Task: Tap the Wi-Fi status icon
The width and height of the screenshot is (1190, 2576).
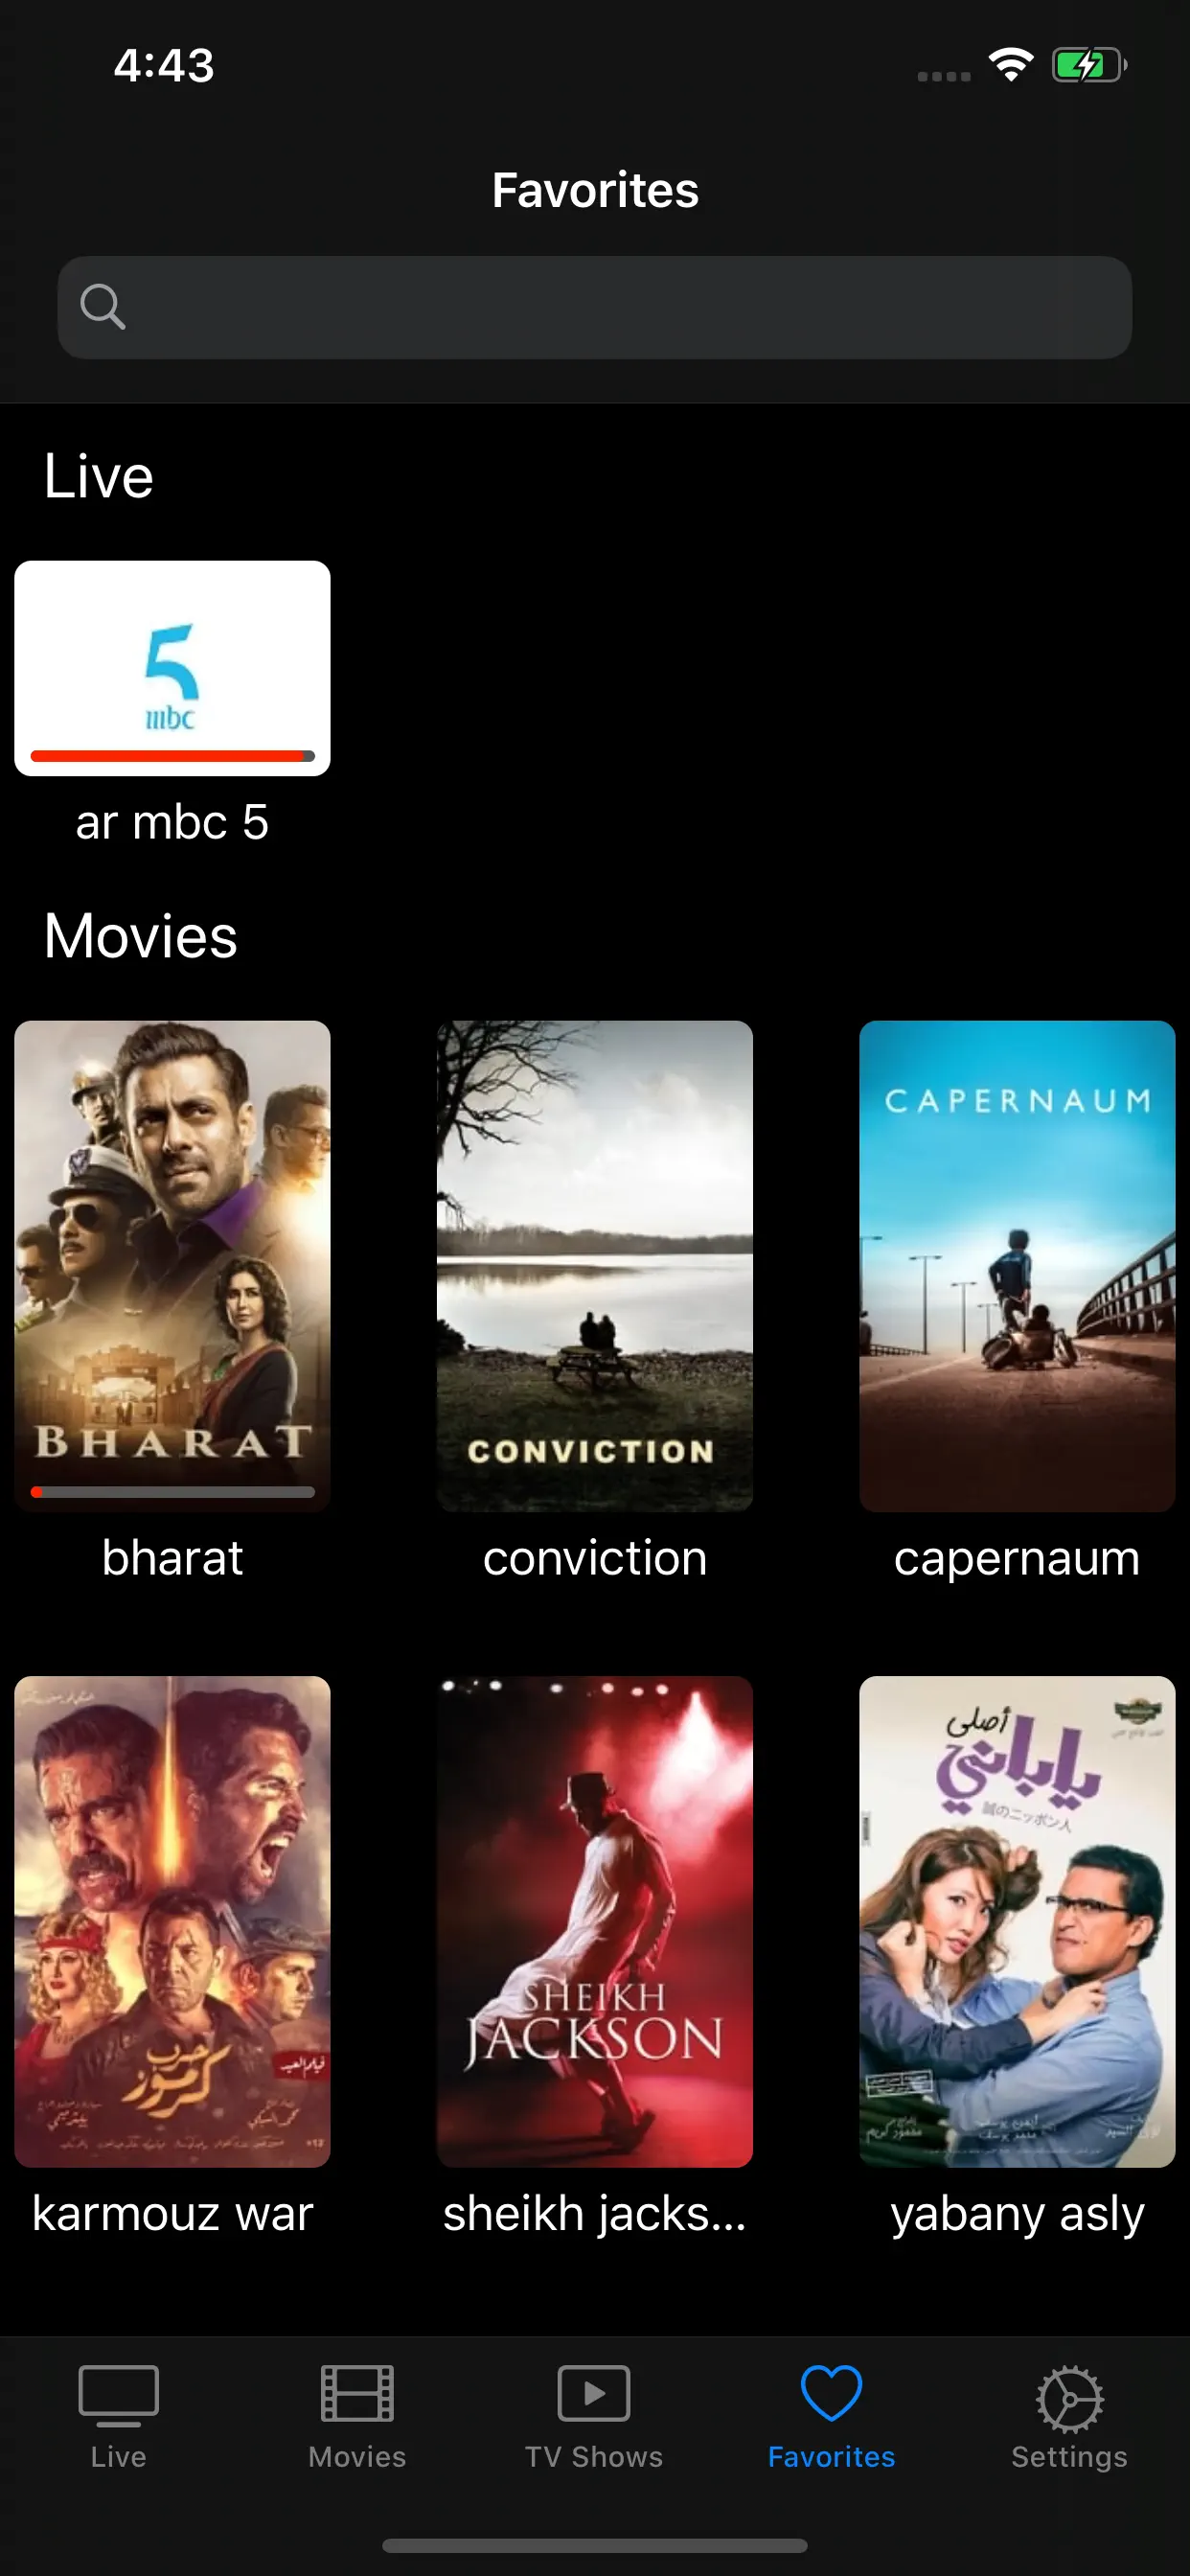Action: [1011, 65]
